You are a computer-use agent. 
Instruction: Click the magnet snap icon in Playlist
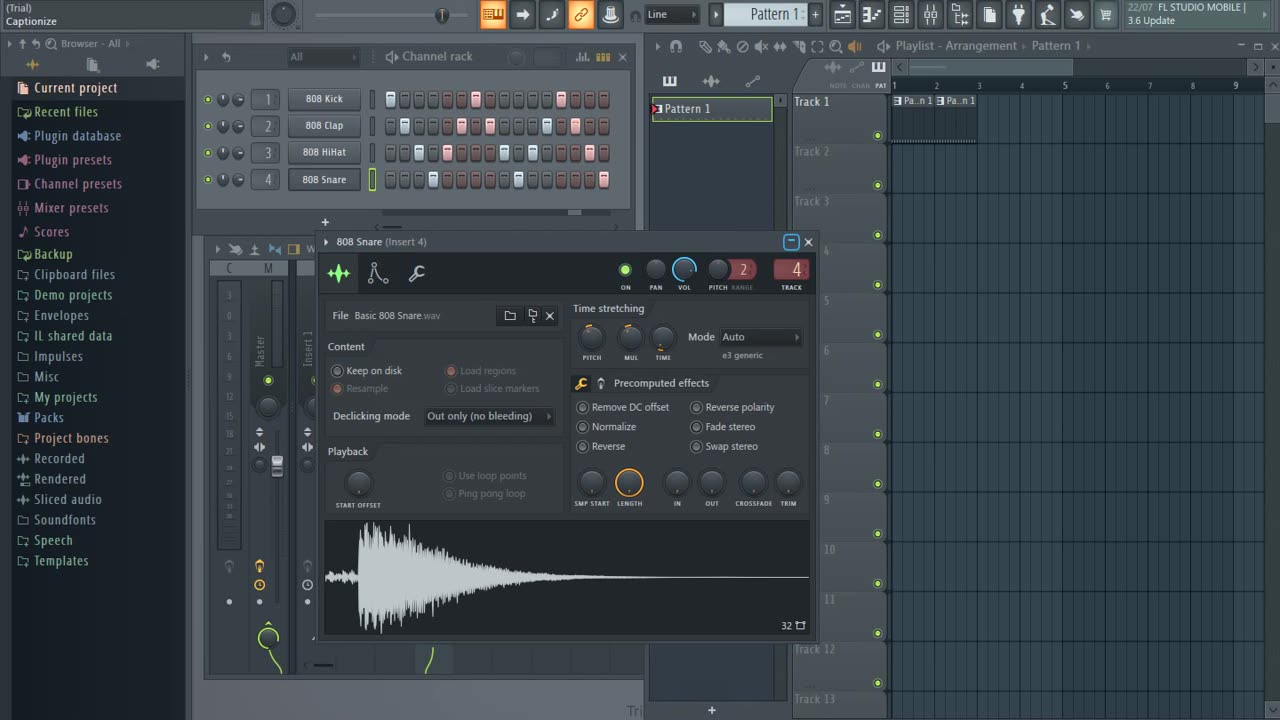[x=676, y=46]
